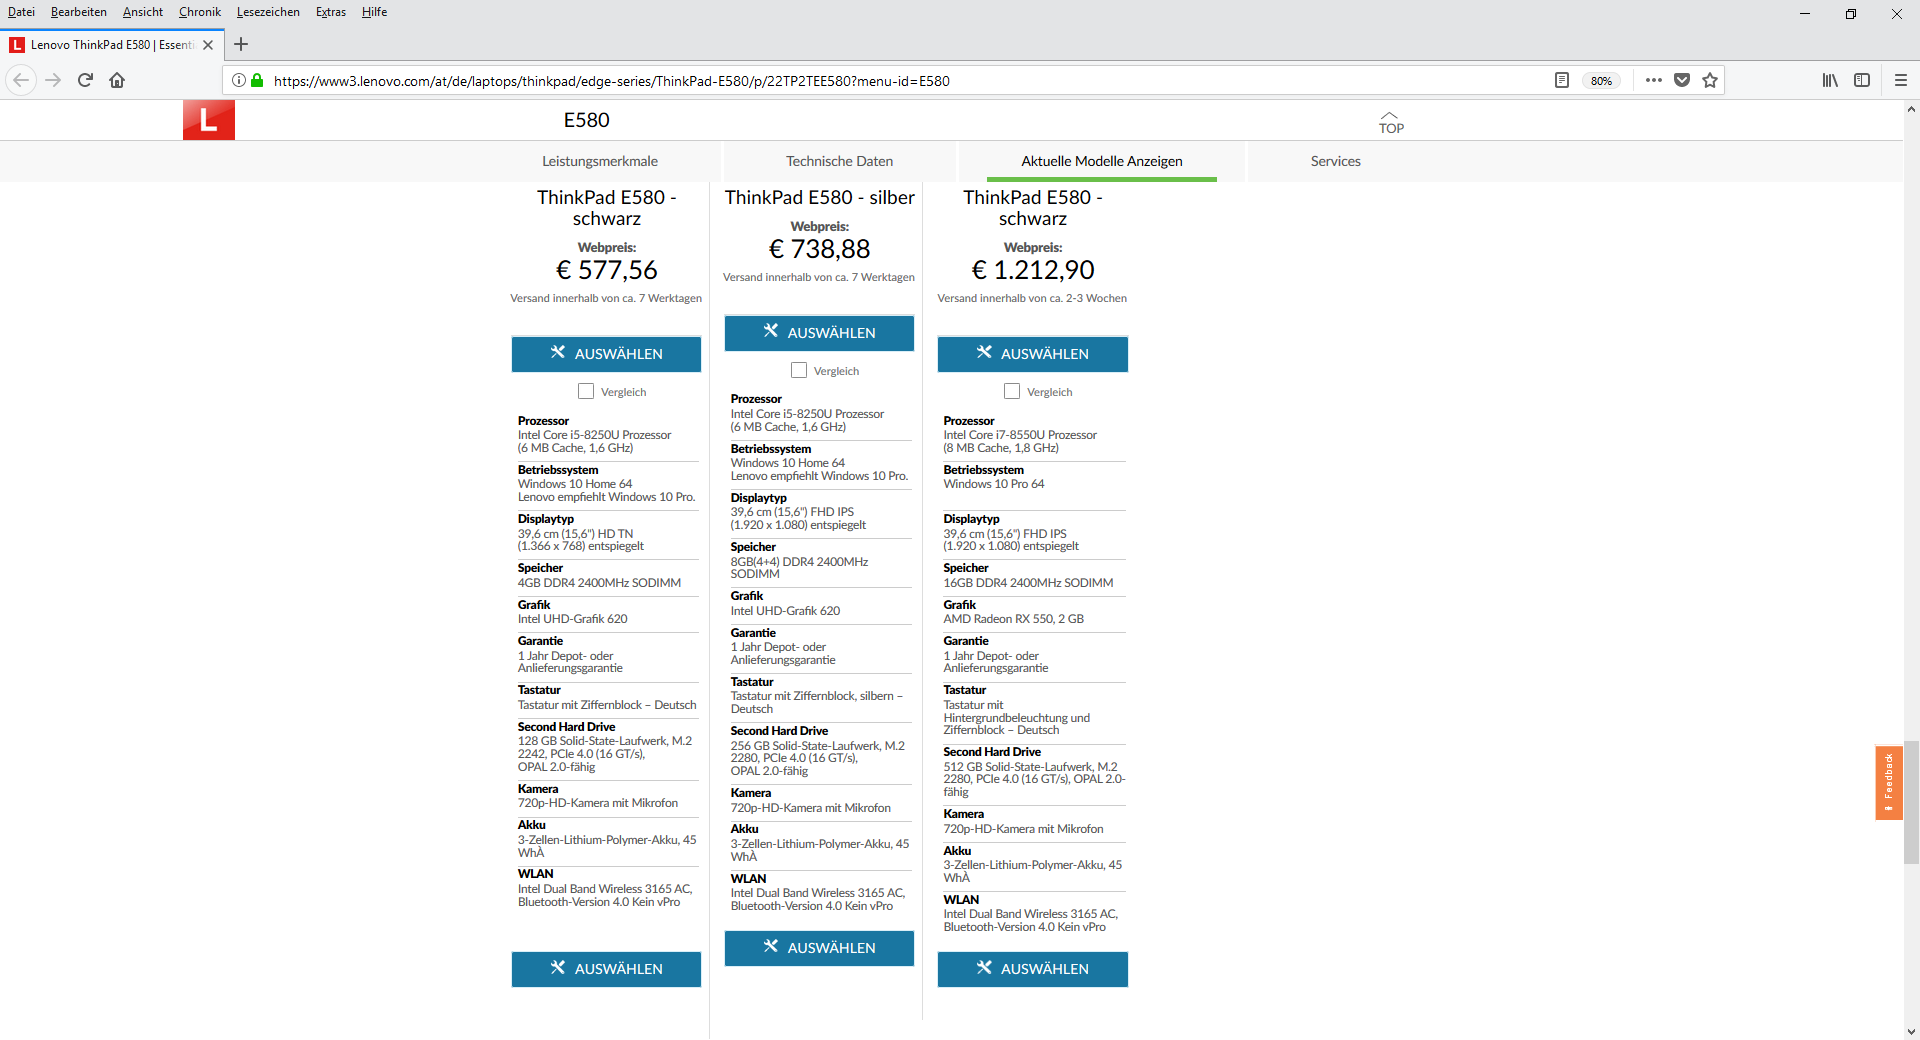The height and width of the screenshot is (1040, 1920).
Task: Click the price € 738,88
Action: coord(819,249)
